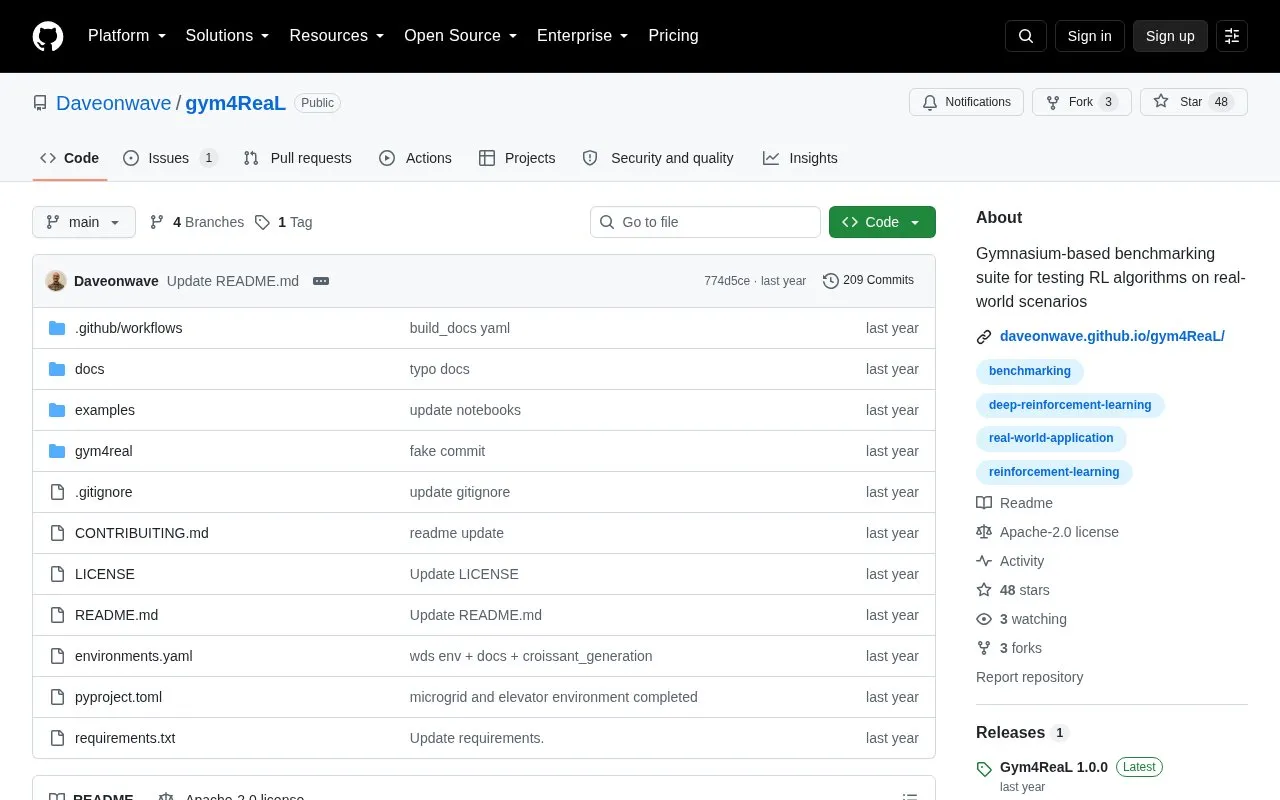Click the GitHub logo icon
This screenshot has width=1280, height=800.
tap(48, 36)
